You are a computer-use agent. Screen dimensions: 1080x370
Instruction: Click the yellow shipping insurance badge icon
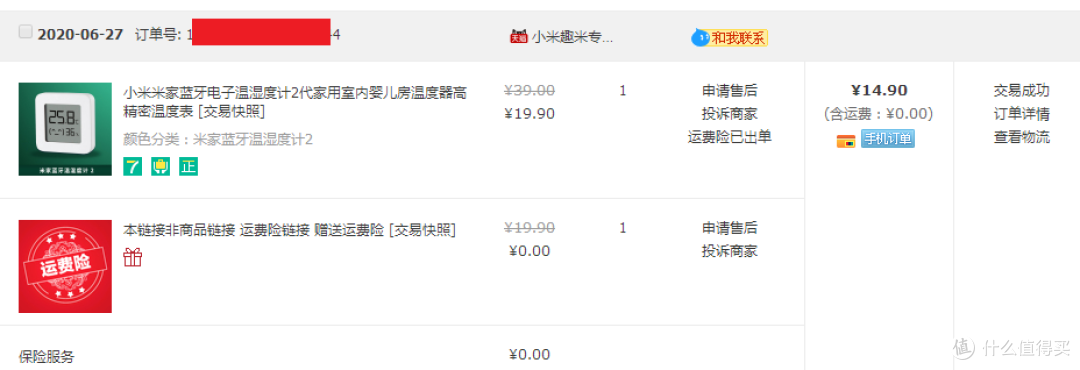coord(160,166)
